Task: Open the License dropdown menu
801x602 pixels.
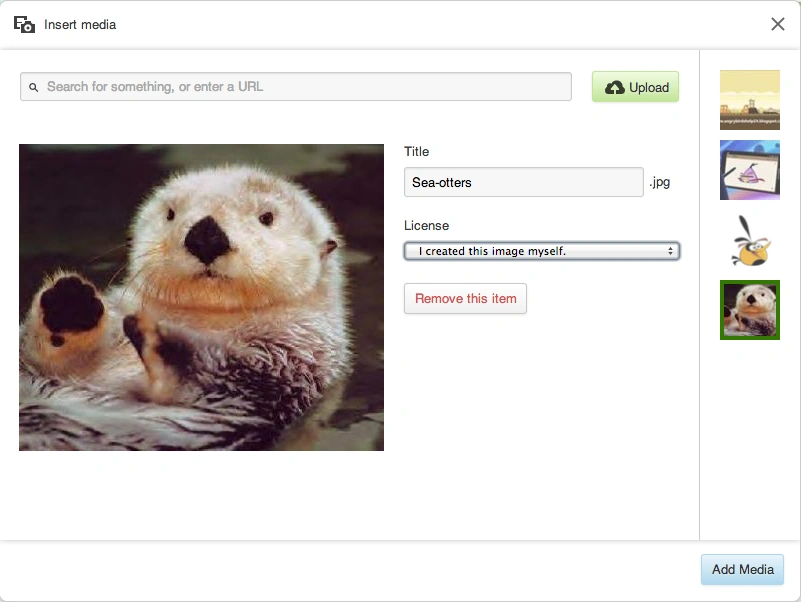Action: pos(541,251)
